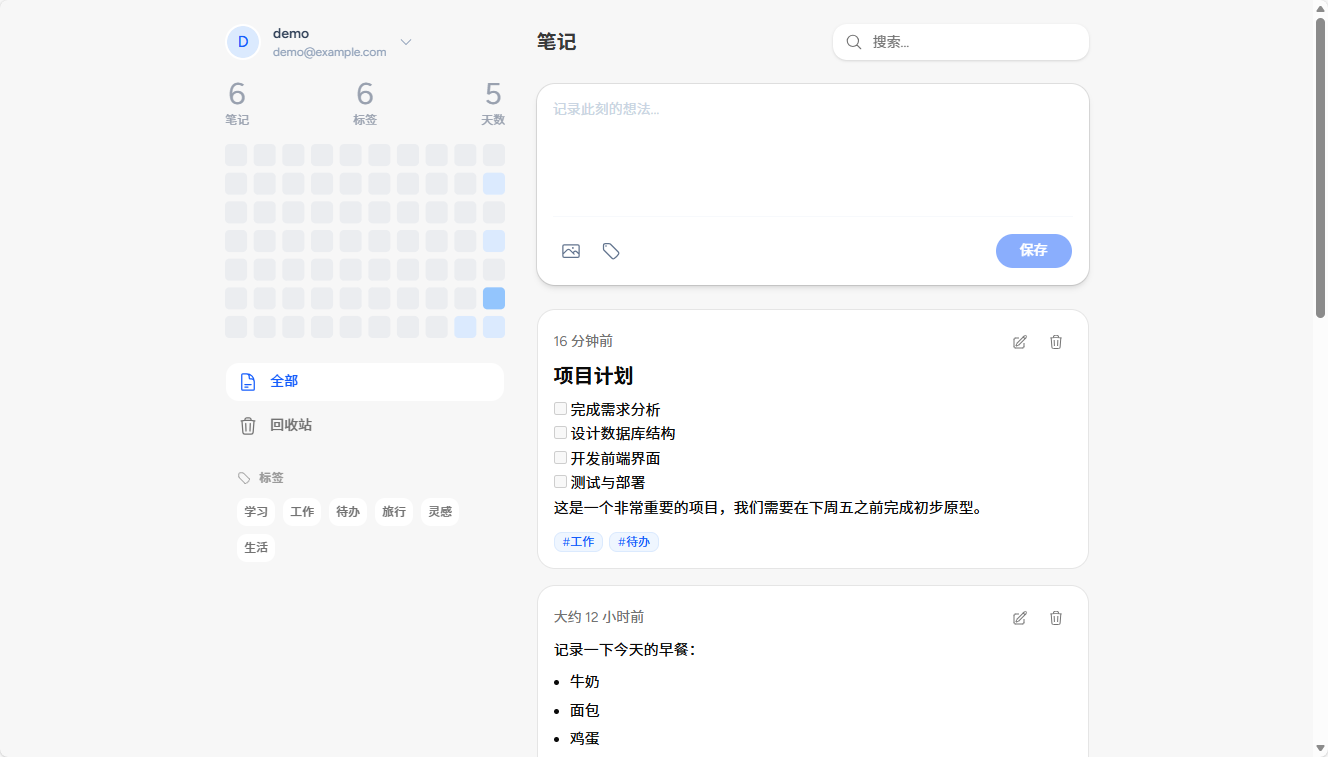The width and height of the screenshot is (1328, 757).
Task: Click the tag icon beside 标签 heading
Action: [x=243, y=478]
